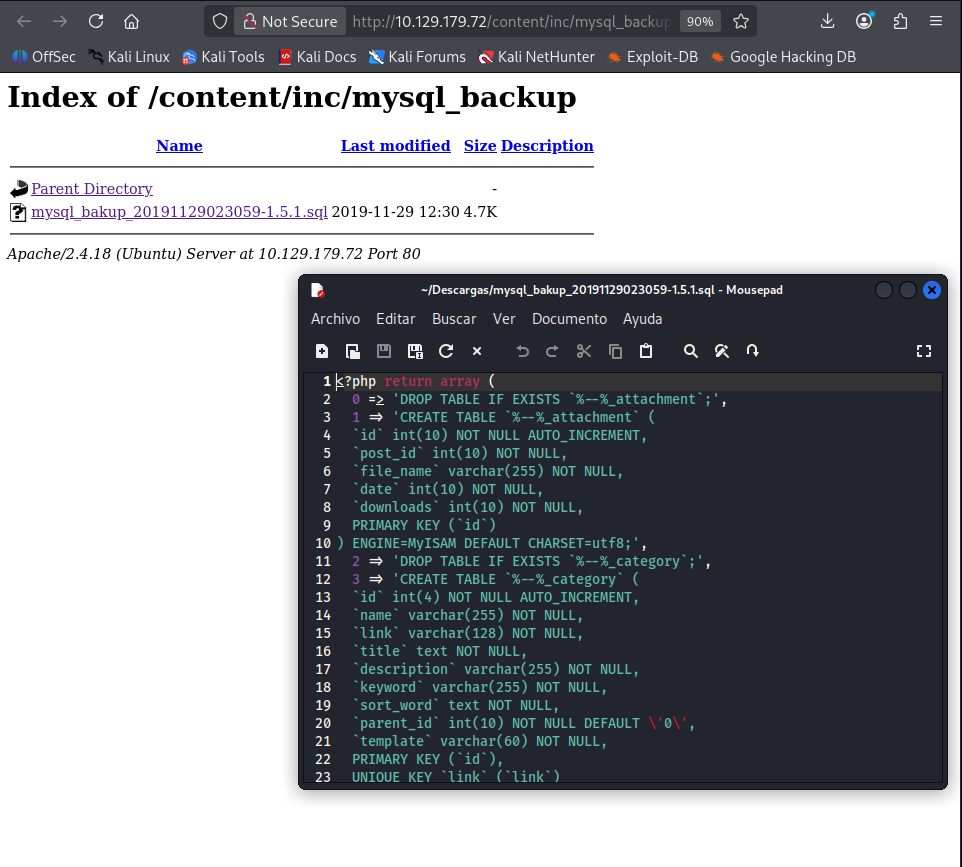Click the `template` varchar(60) line
Screen dimensions: 962x867
[480, 741]
